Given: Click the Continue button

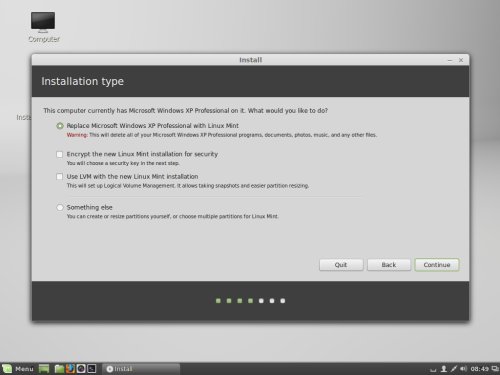Looking at the screenshot, I should [x=437, y=265].
